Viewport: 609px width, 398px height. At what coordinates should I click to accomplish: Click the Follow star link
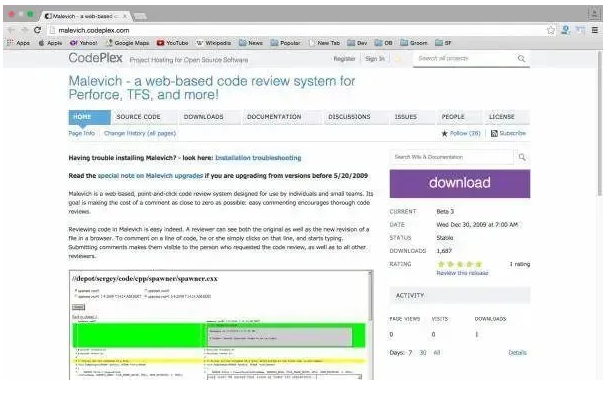click(461, 133)
